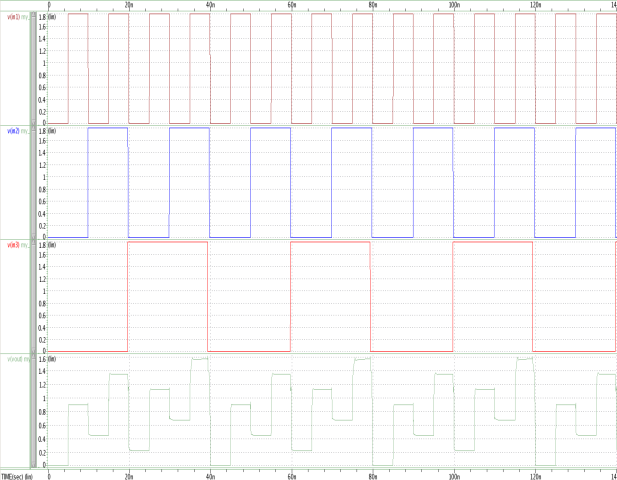Image resolution: width=617 pixels, height=480 pixels.
Task: Click scroll-up arrow in v(in3) pane
Action: (x=34, y=243)
